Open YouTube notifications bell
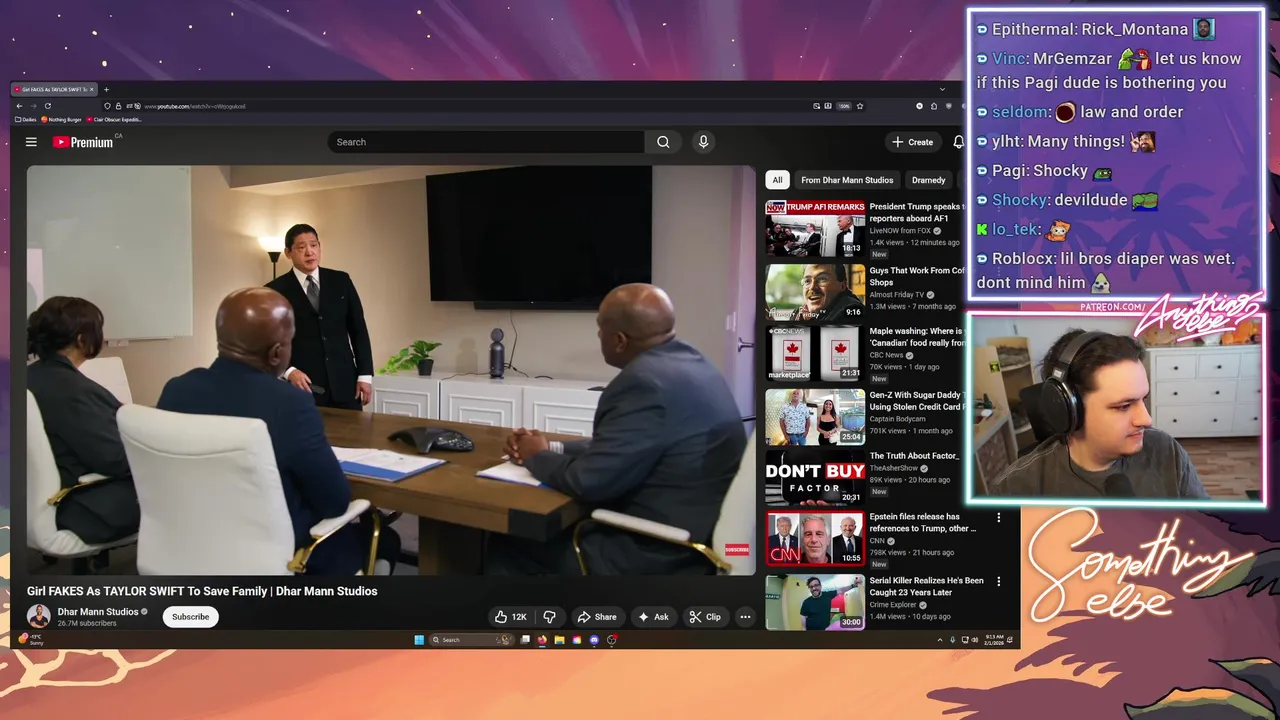Image resolution: width=1280 pixels, height=720 pixels. 958,142
